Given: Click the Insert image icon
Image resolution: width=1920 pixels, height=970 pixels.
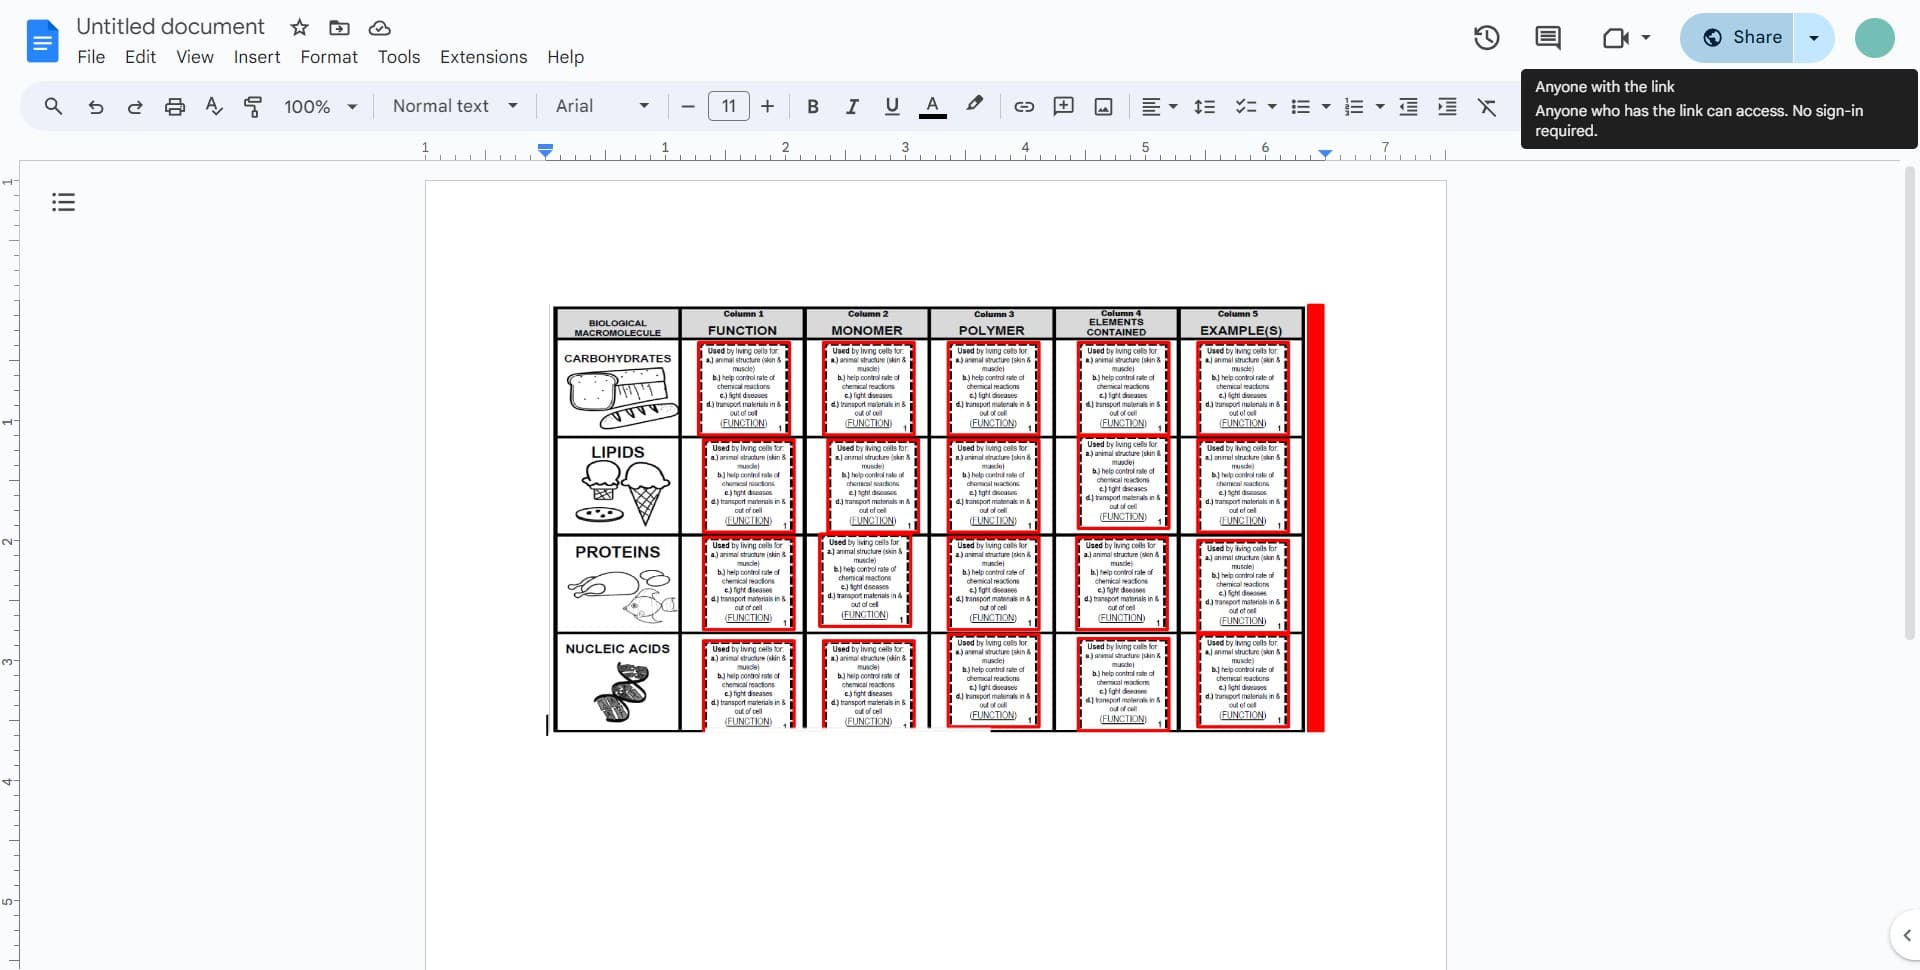Looking at the screenshot, I should click(1103, 107).
